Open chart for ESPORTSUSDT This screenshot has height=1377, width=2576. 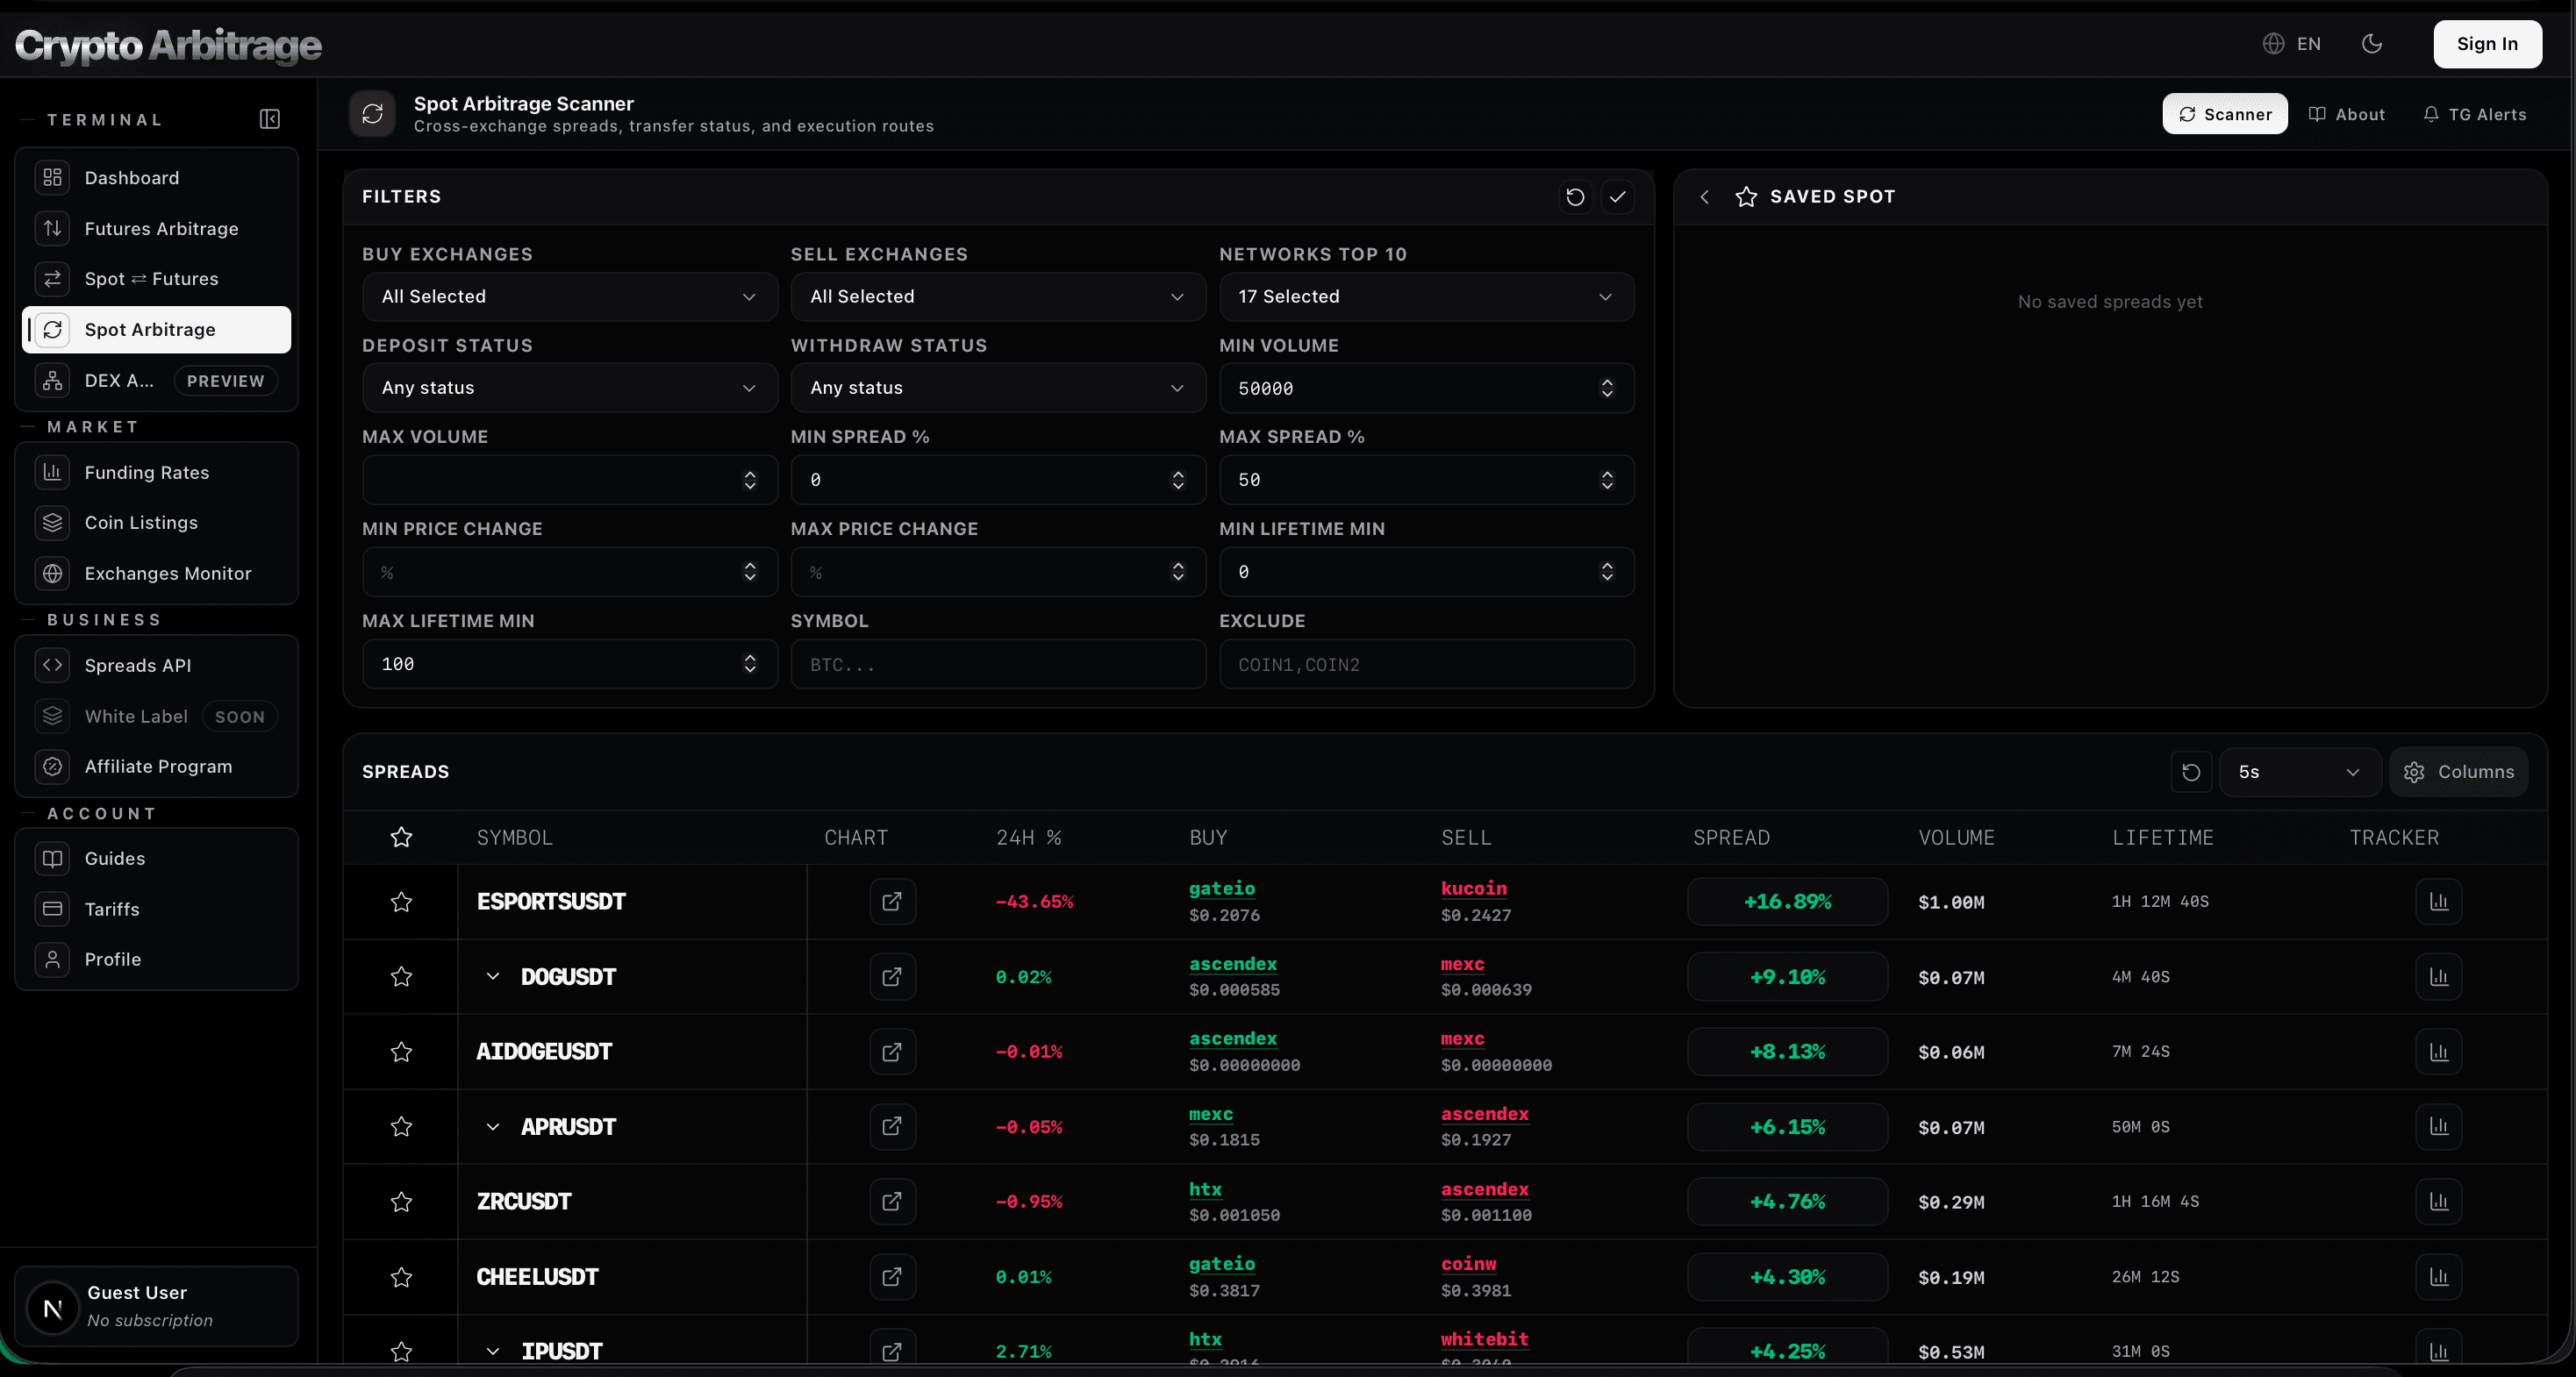(892, 902)
